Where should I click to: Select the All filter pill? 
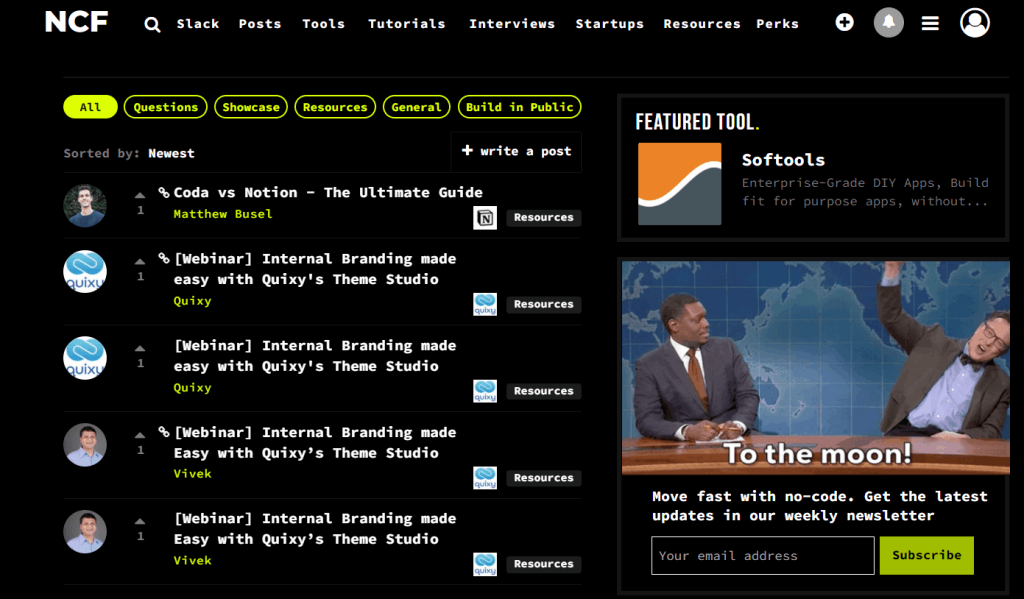point(90,107)
